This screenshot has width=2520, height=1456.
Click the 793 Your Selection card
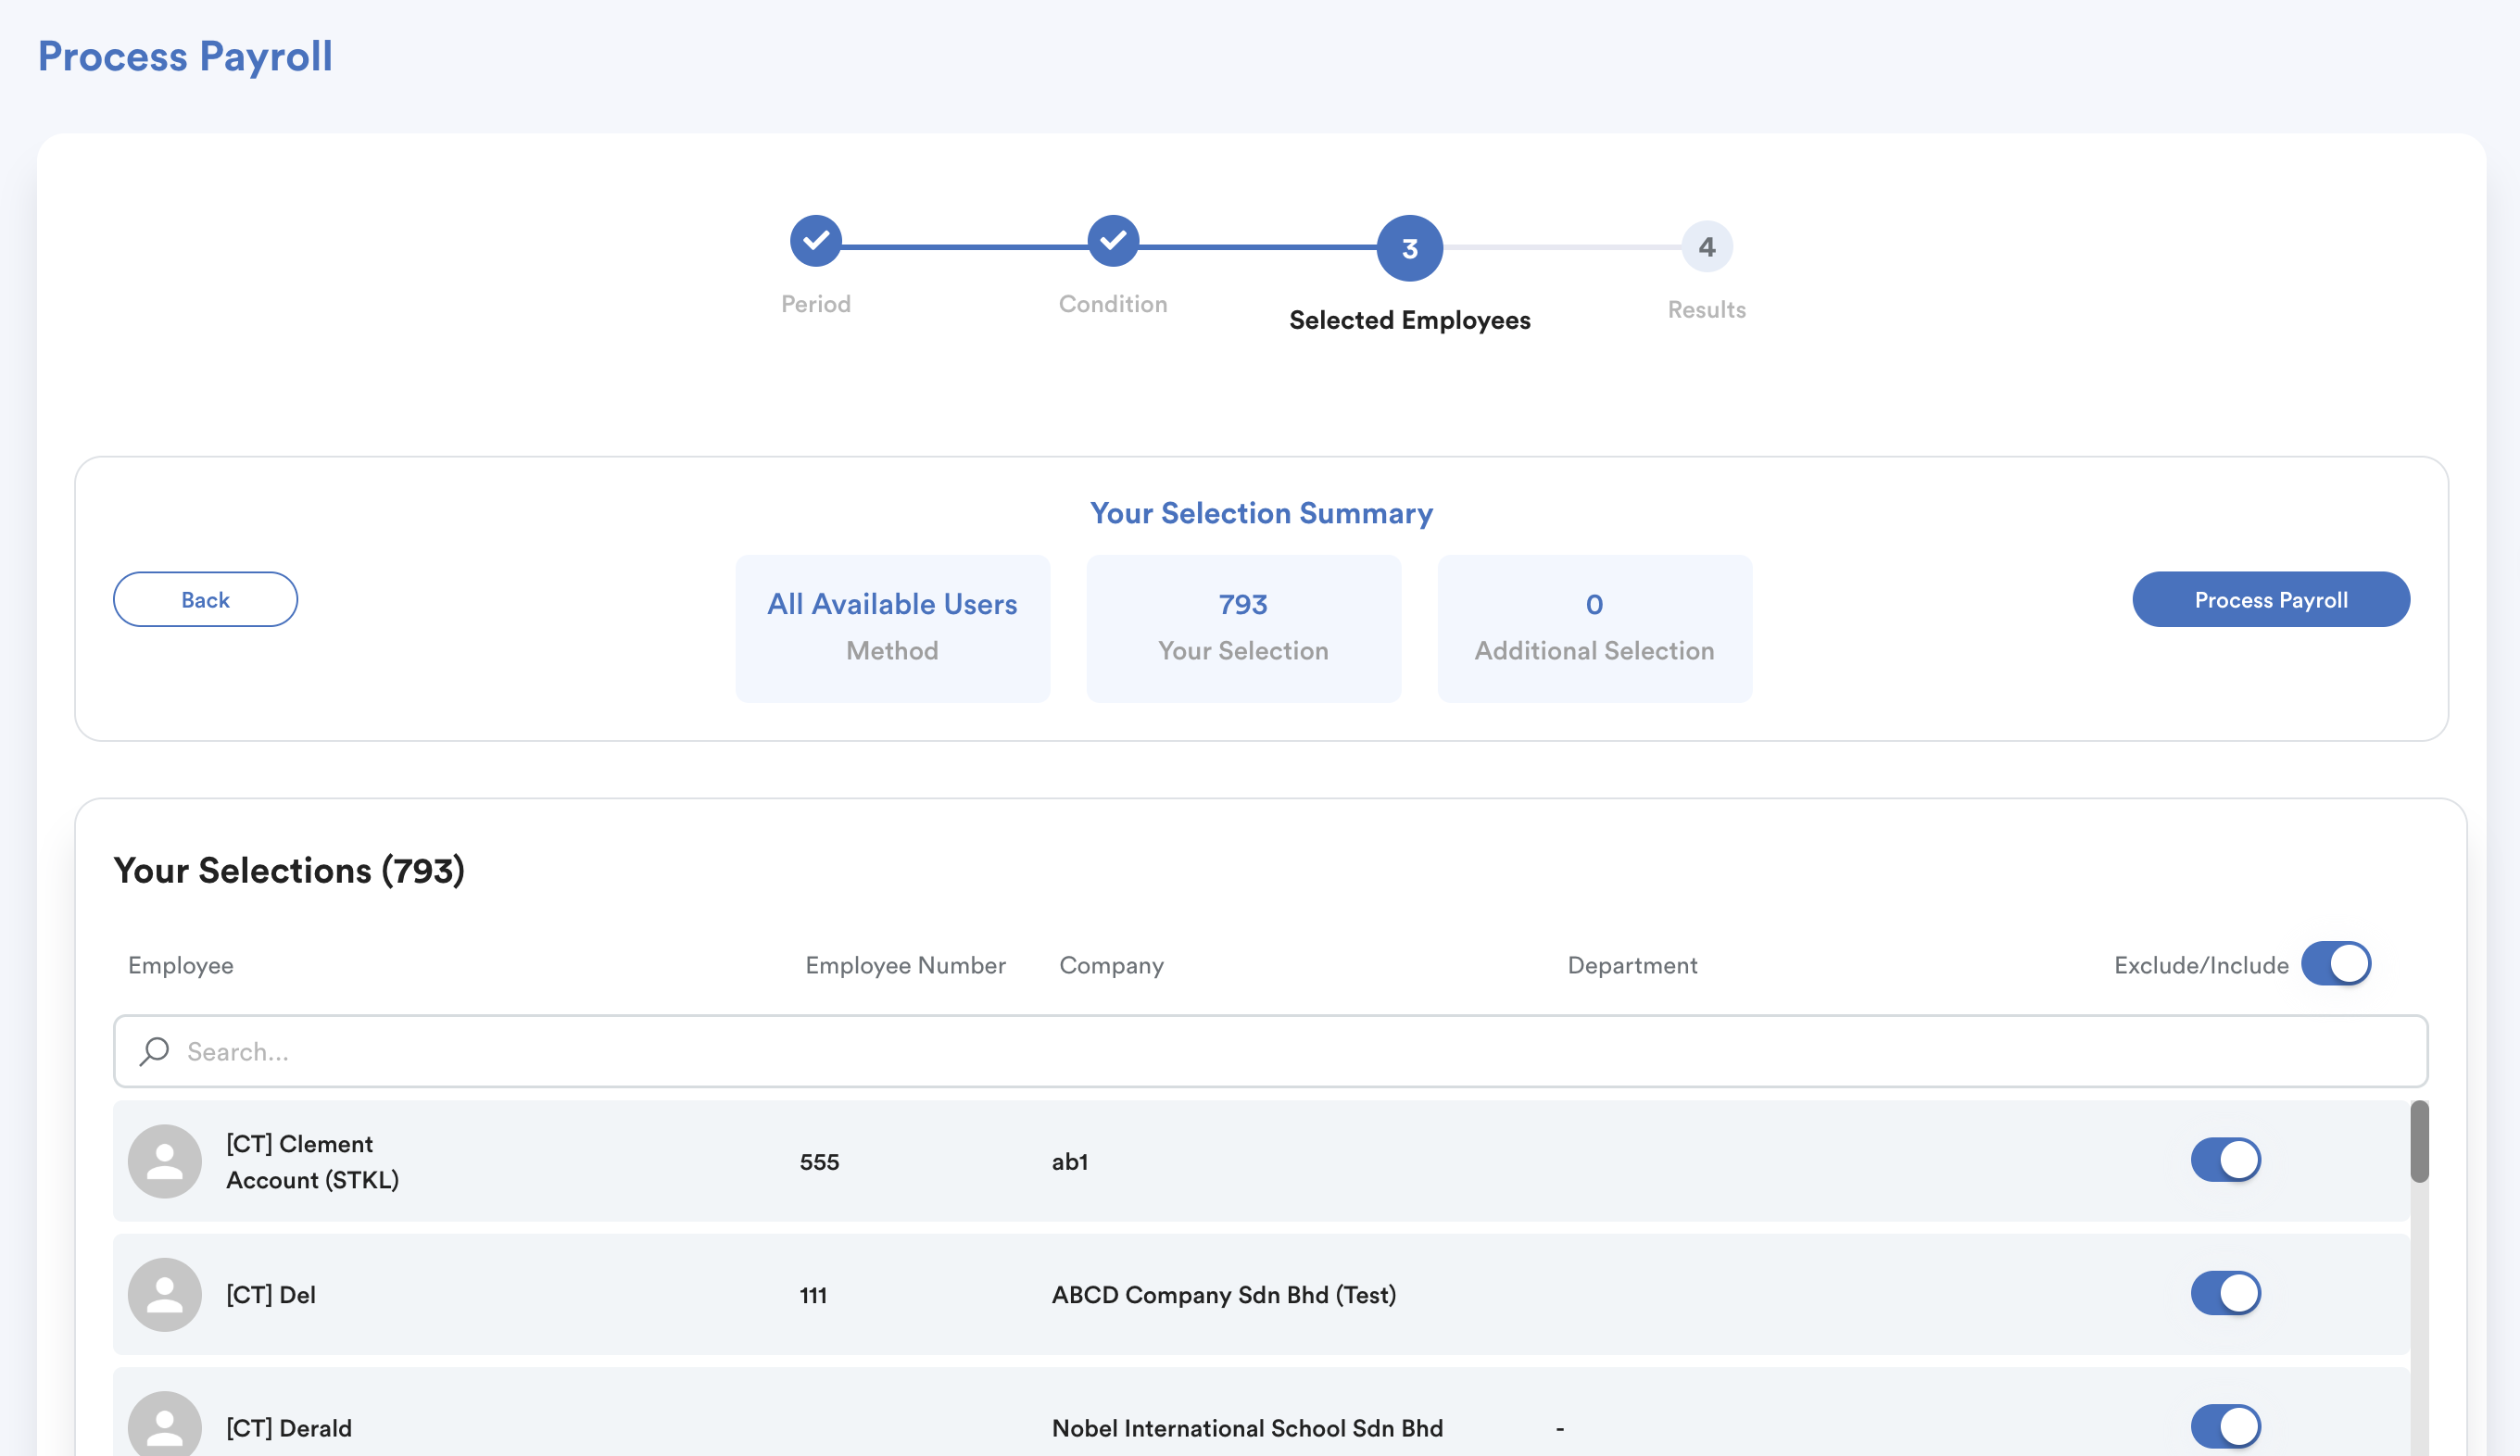click(1243, 628)
